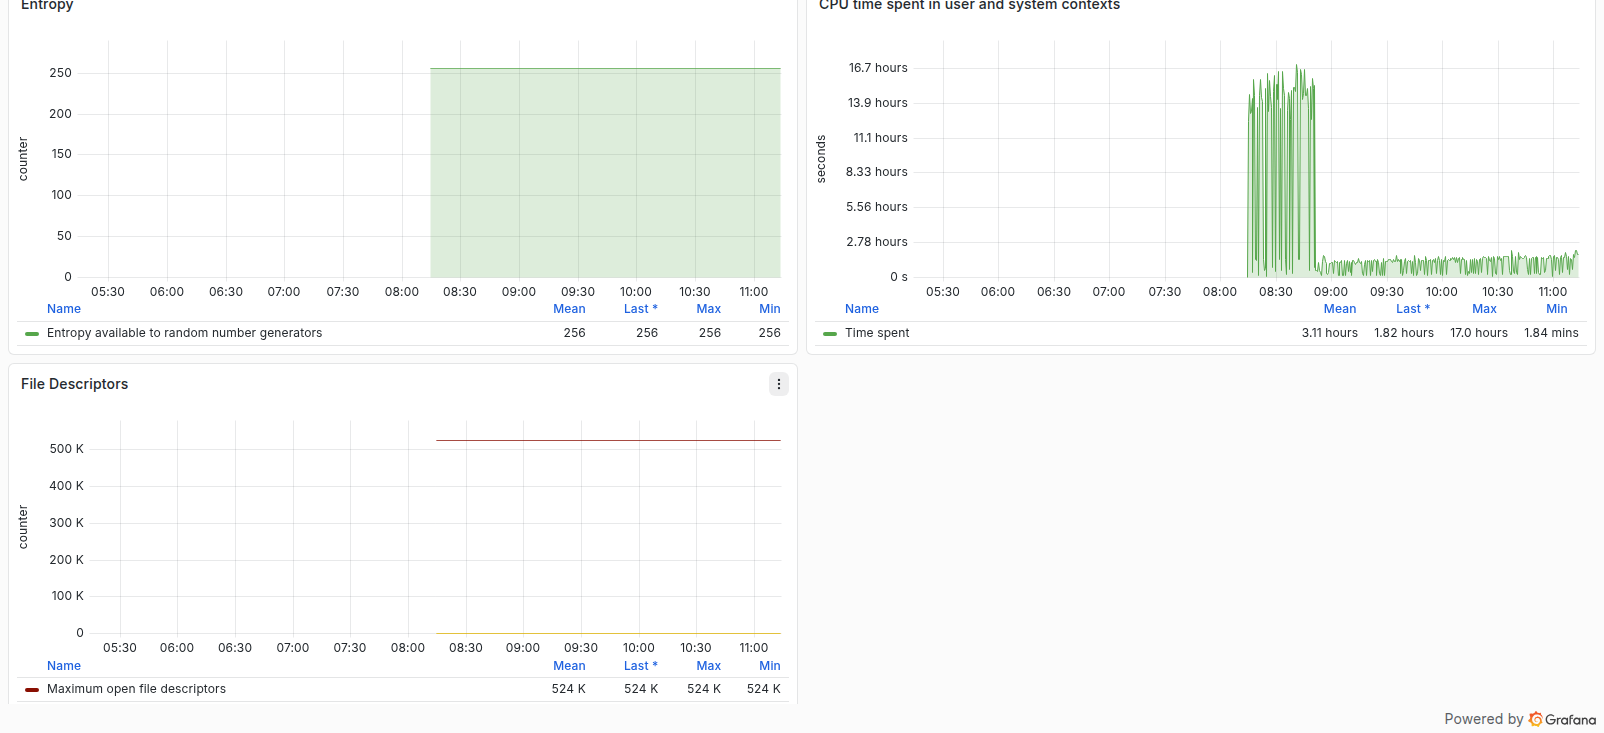Click the '1.84 mins' min value
The height and width of the screenshot is (733, 1604).
coord(1551,333)
